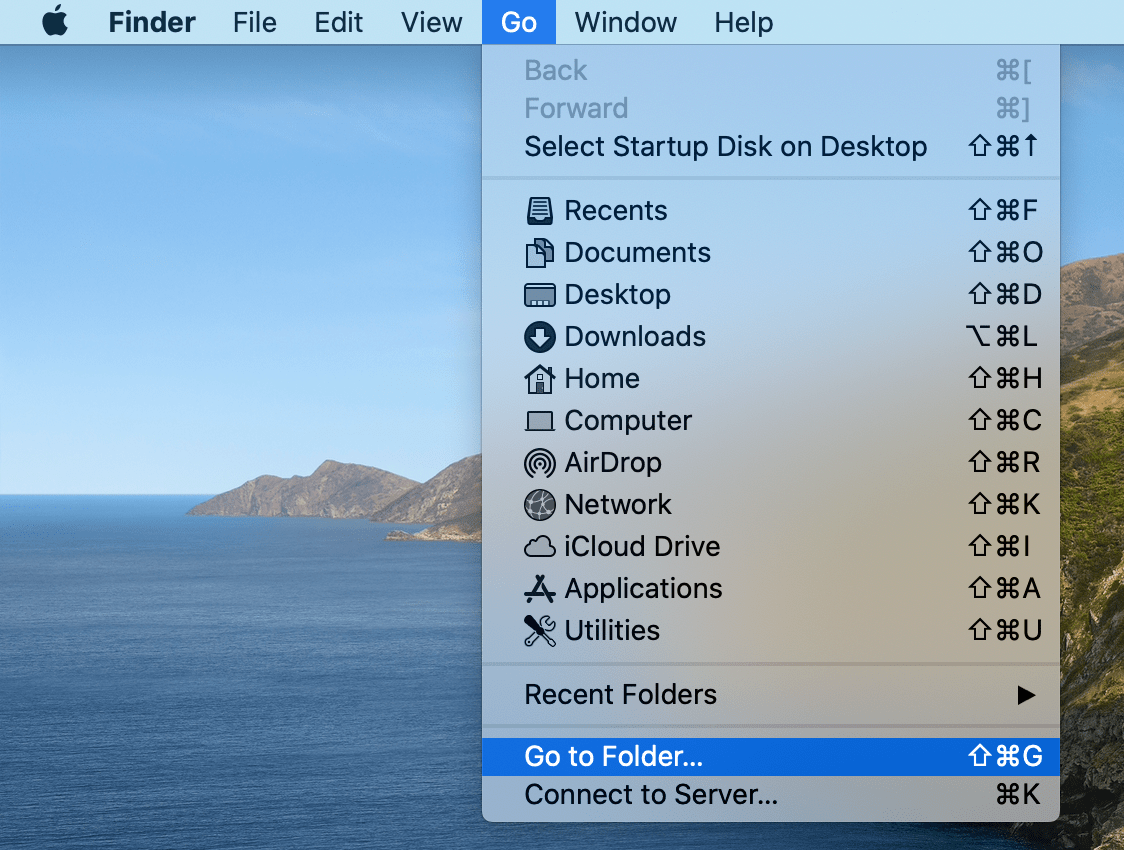1124x850 pixels.
Task: Expand the Recent Folders submenu
Action: [x=619, y=694]
